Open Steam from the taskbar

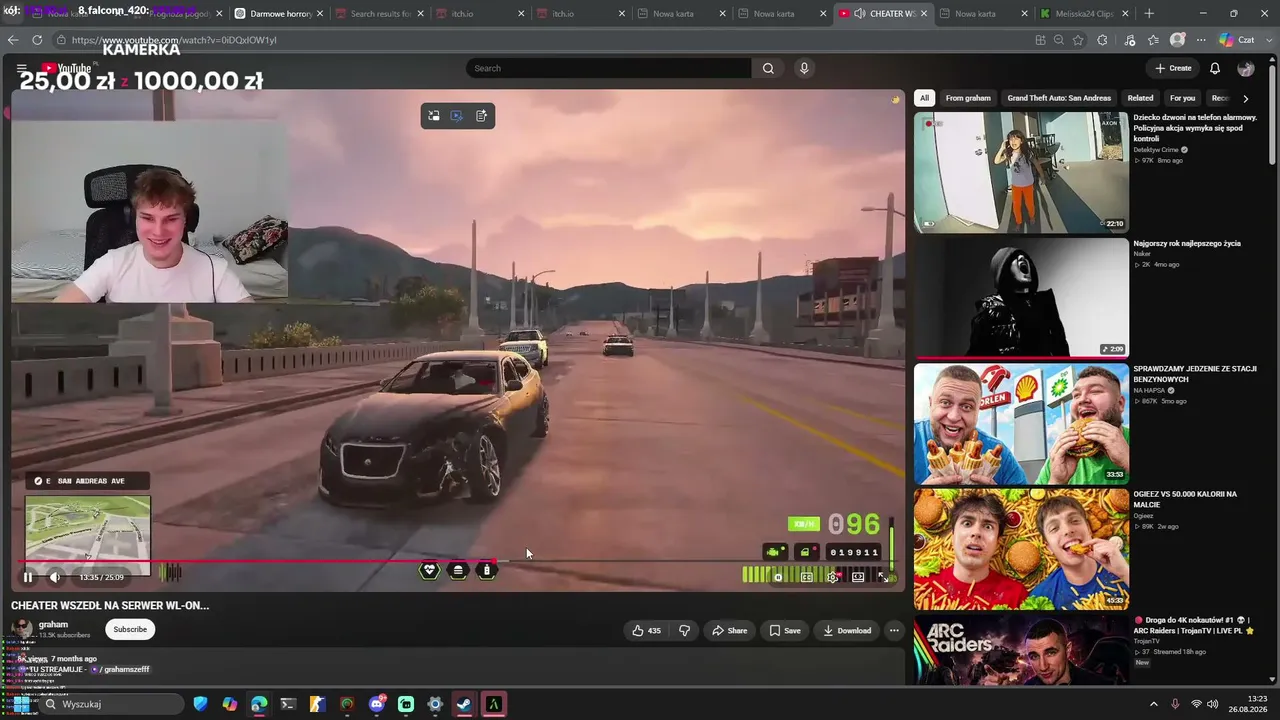pos(464,704)
